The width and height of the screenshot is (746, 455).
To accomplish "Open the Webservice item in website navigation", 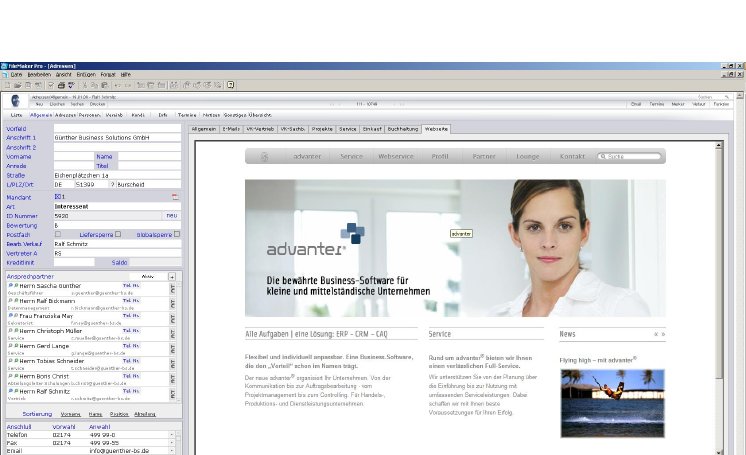I will point(396,157).
